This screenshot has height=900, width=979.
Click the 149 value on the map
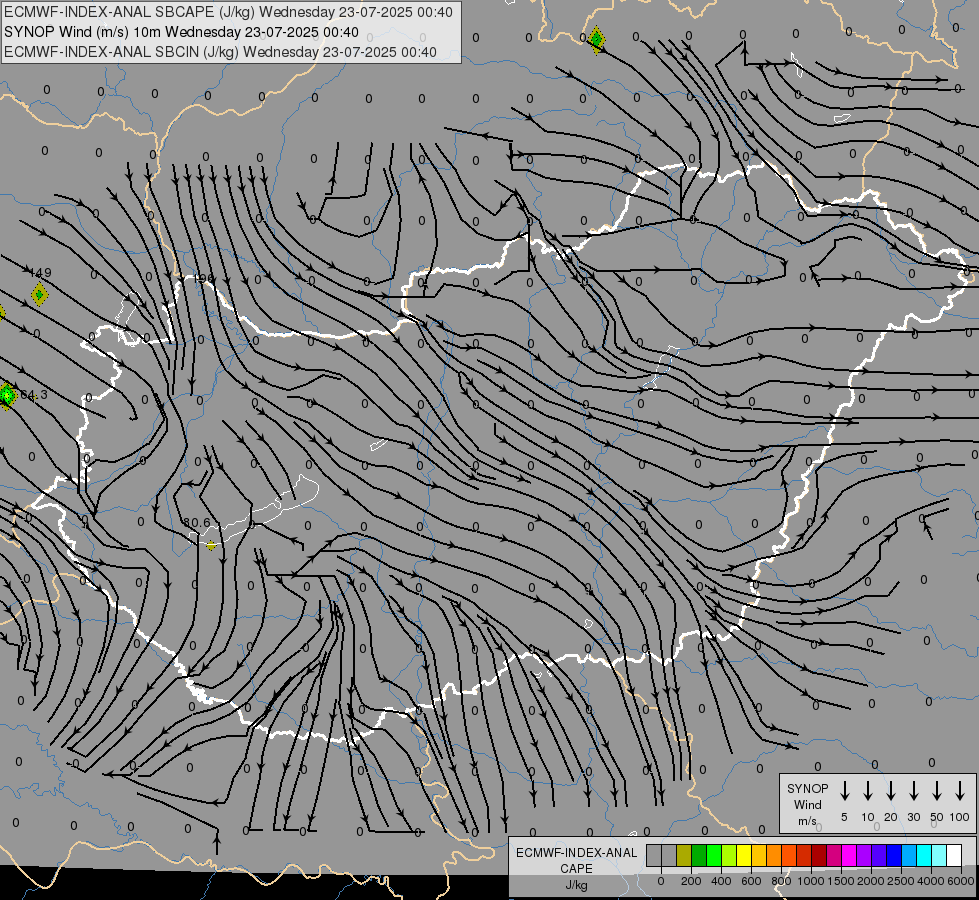coord(41,273)
